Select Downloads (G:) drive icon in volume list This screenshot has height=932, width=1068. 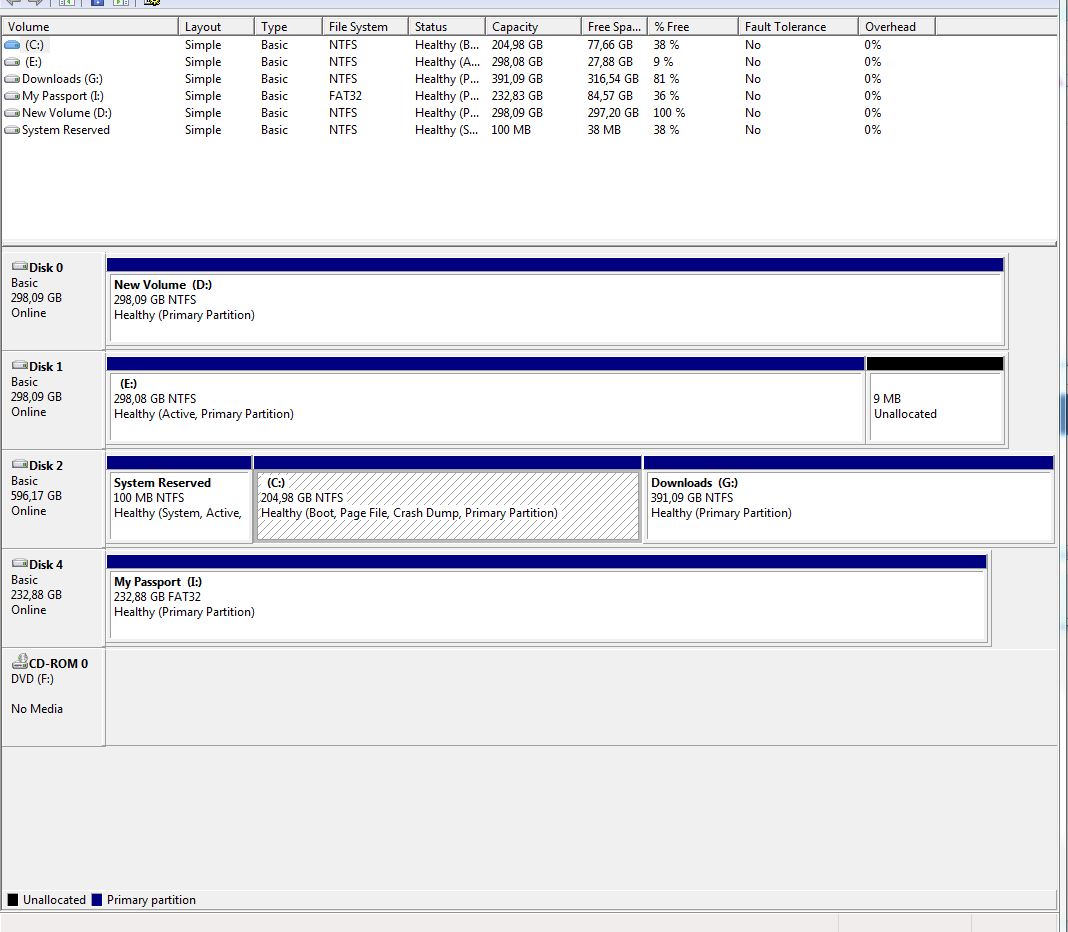tap(12, 79)
